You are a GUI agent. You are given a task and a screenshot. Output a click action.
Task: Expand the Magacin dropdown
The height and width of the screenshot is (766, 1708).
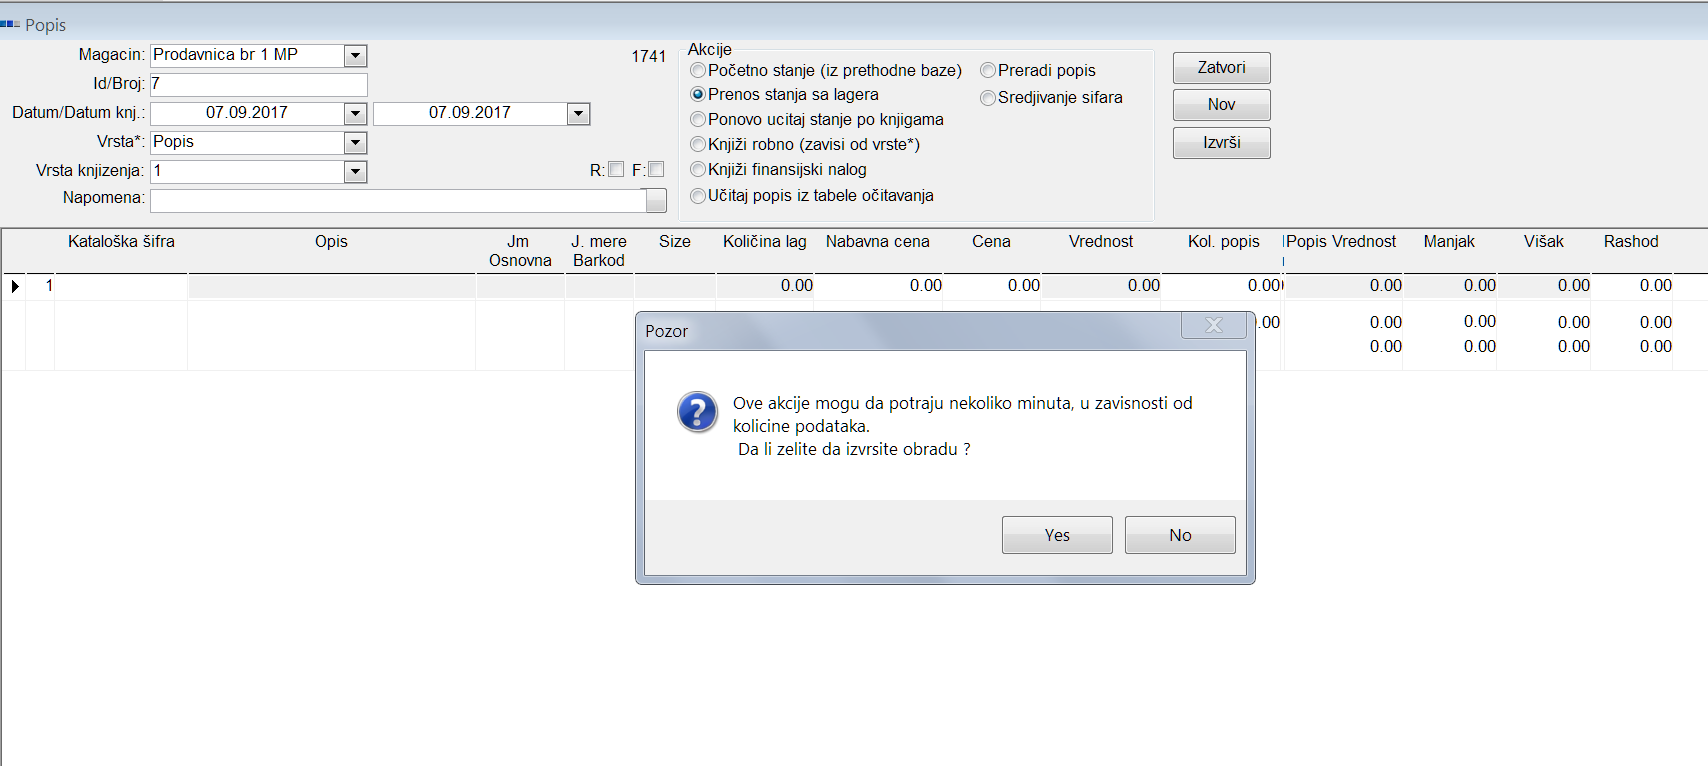pyautogui.click(x=355, y=56)
